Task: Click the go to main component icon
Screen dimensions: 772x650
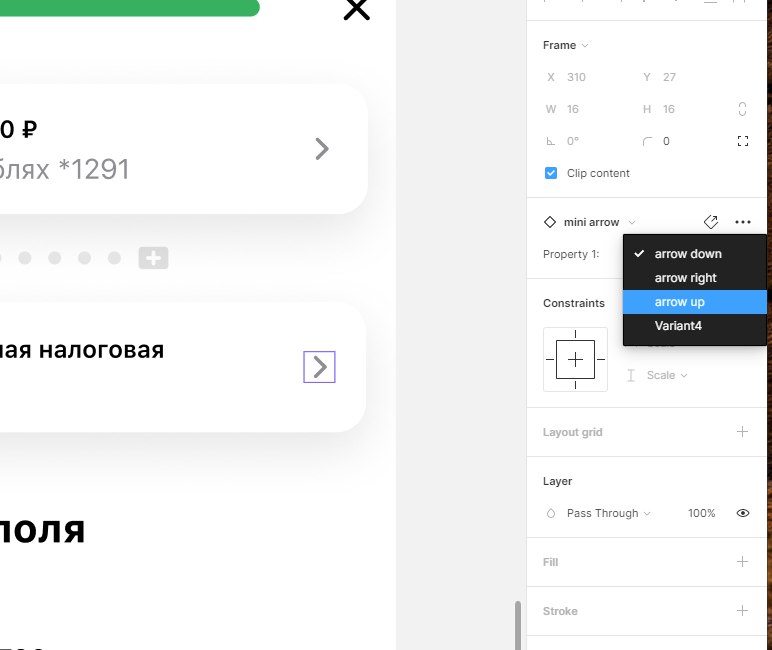Action: coord(710,222)
